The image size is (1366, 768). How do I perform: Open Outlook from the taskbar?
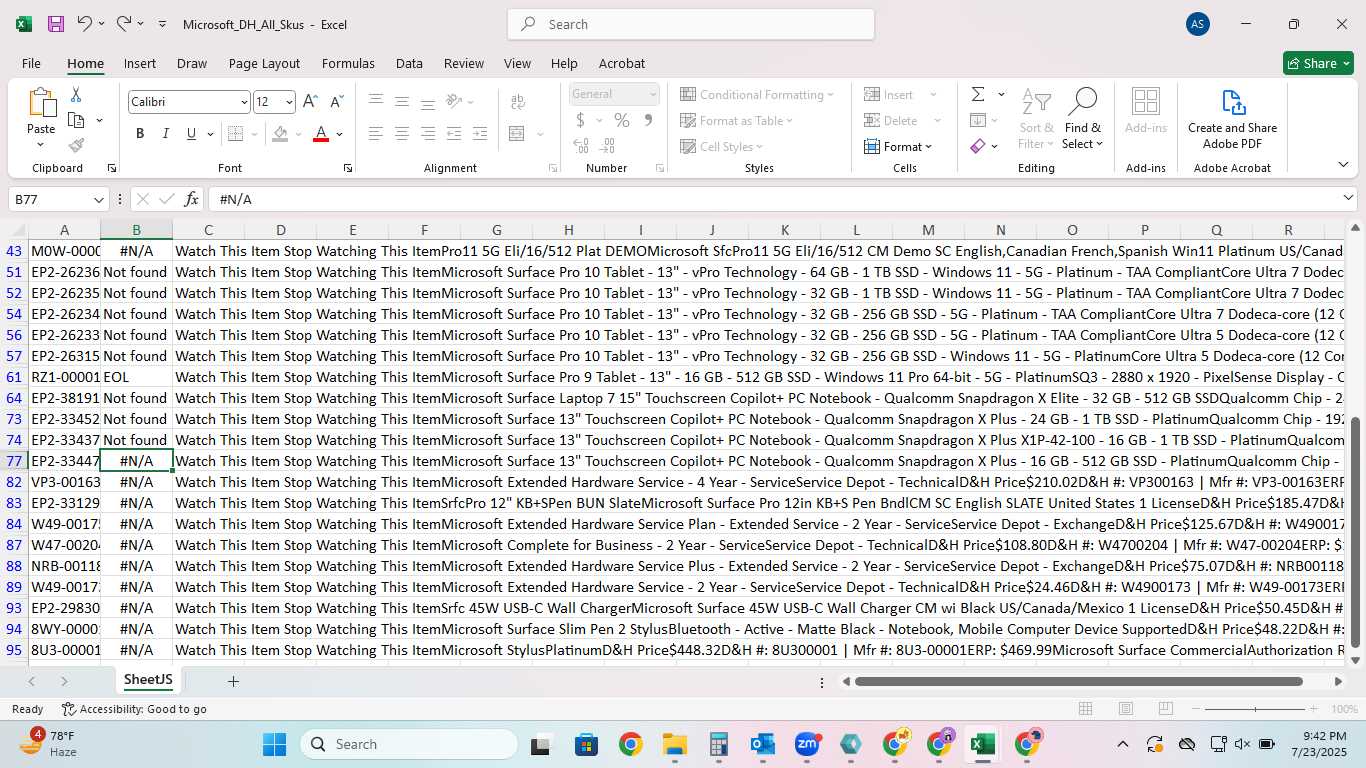(x=762, y=744)
